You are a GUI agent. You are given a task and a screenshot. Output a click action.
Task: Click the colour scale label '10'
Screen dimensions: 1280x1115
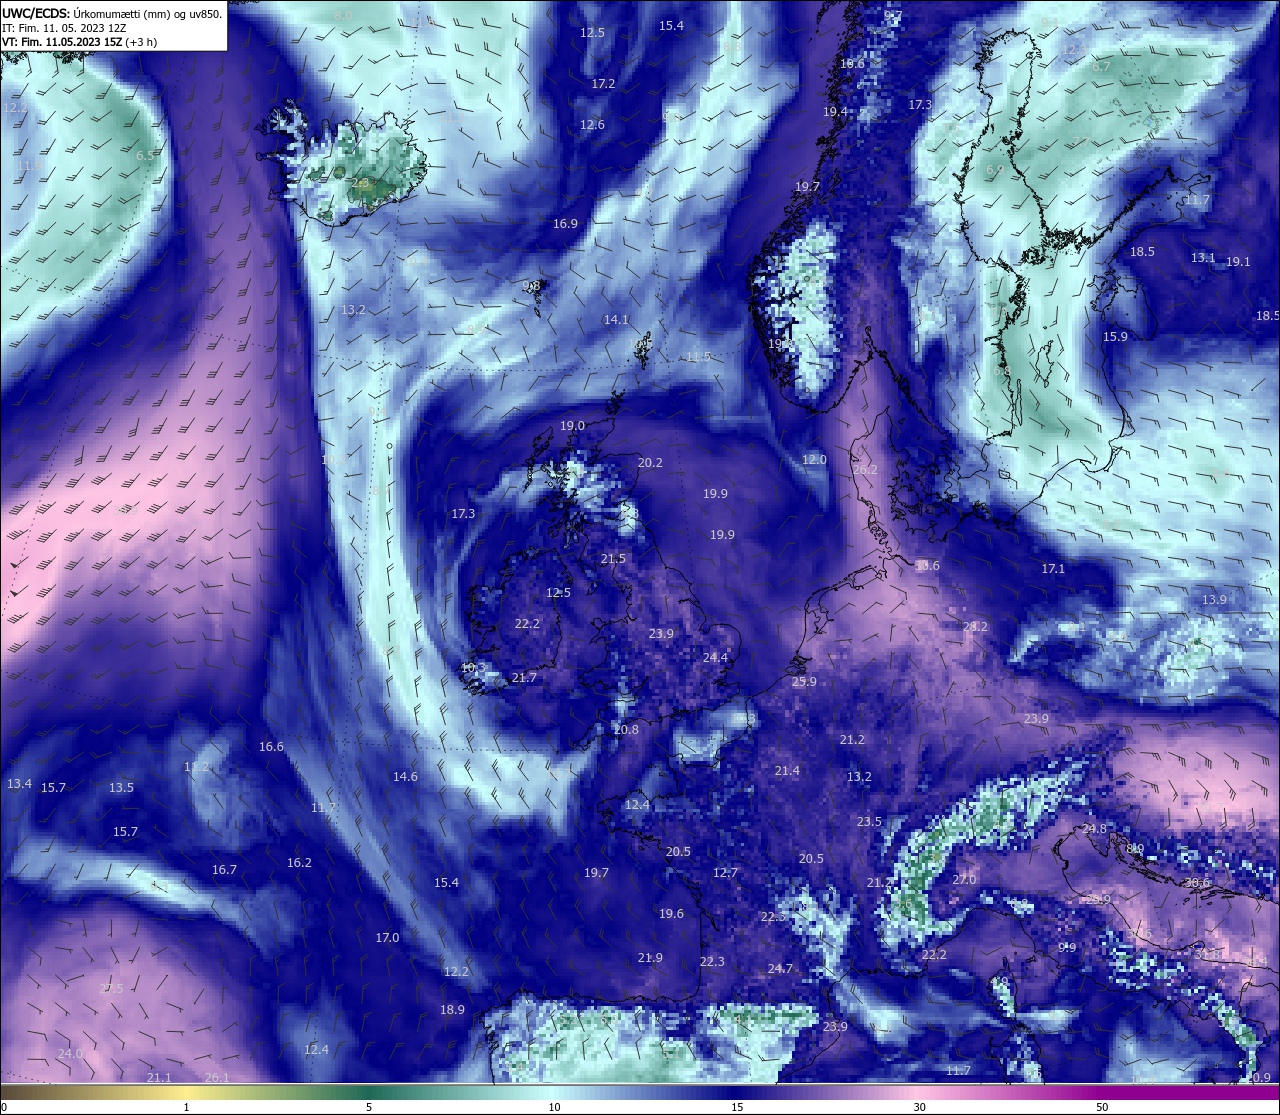(553, 1107)
